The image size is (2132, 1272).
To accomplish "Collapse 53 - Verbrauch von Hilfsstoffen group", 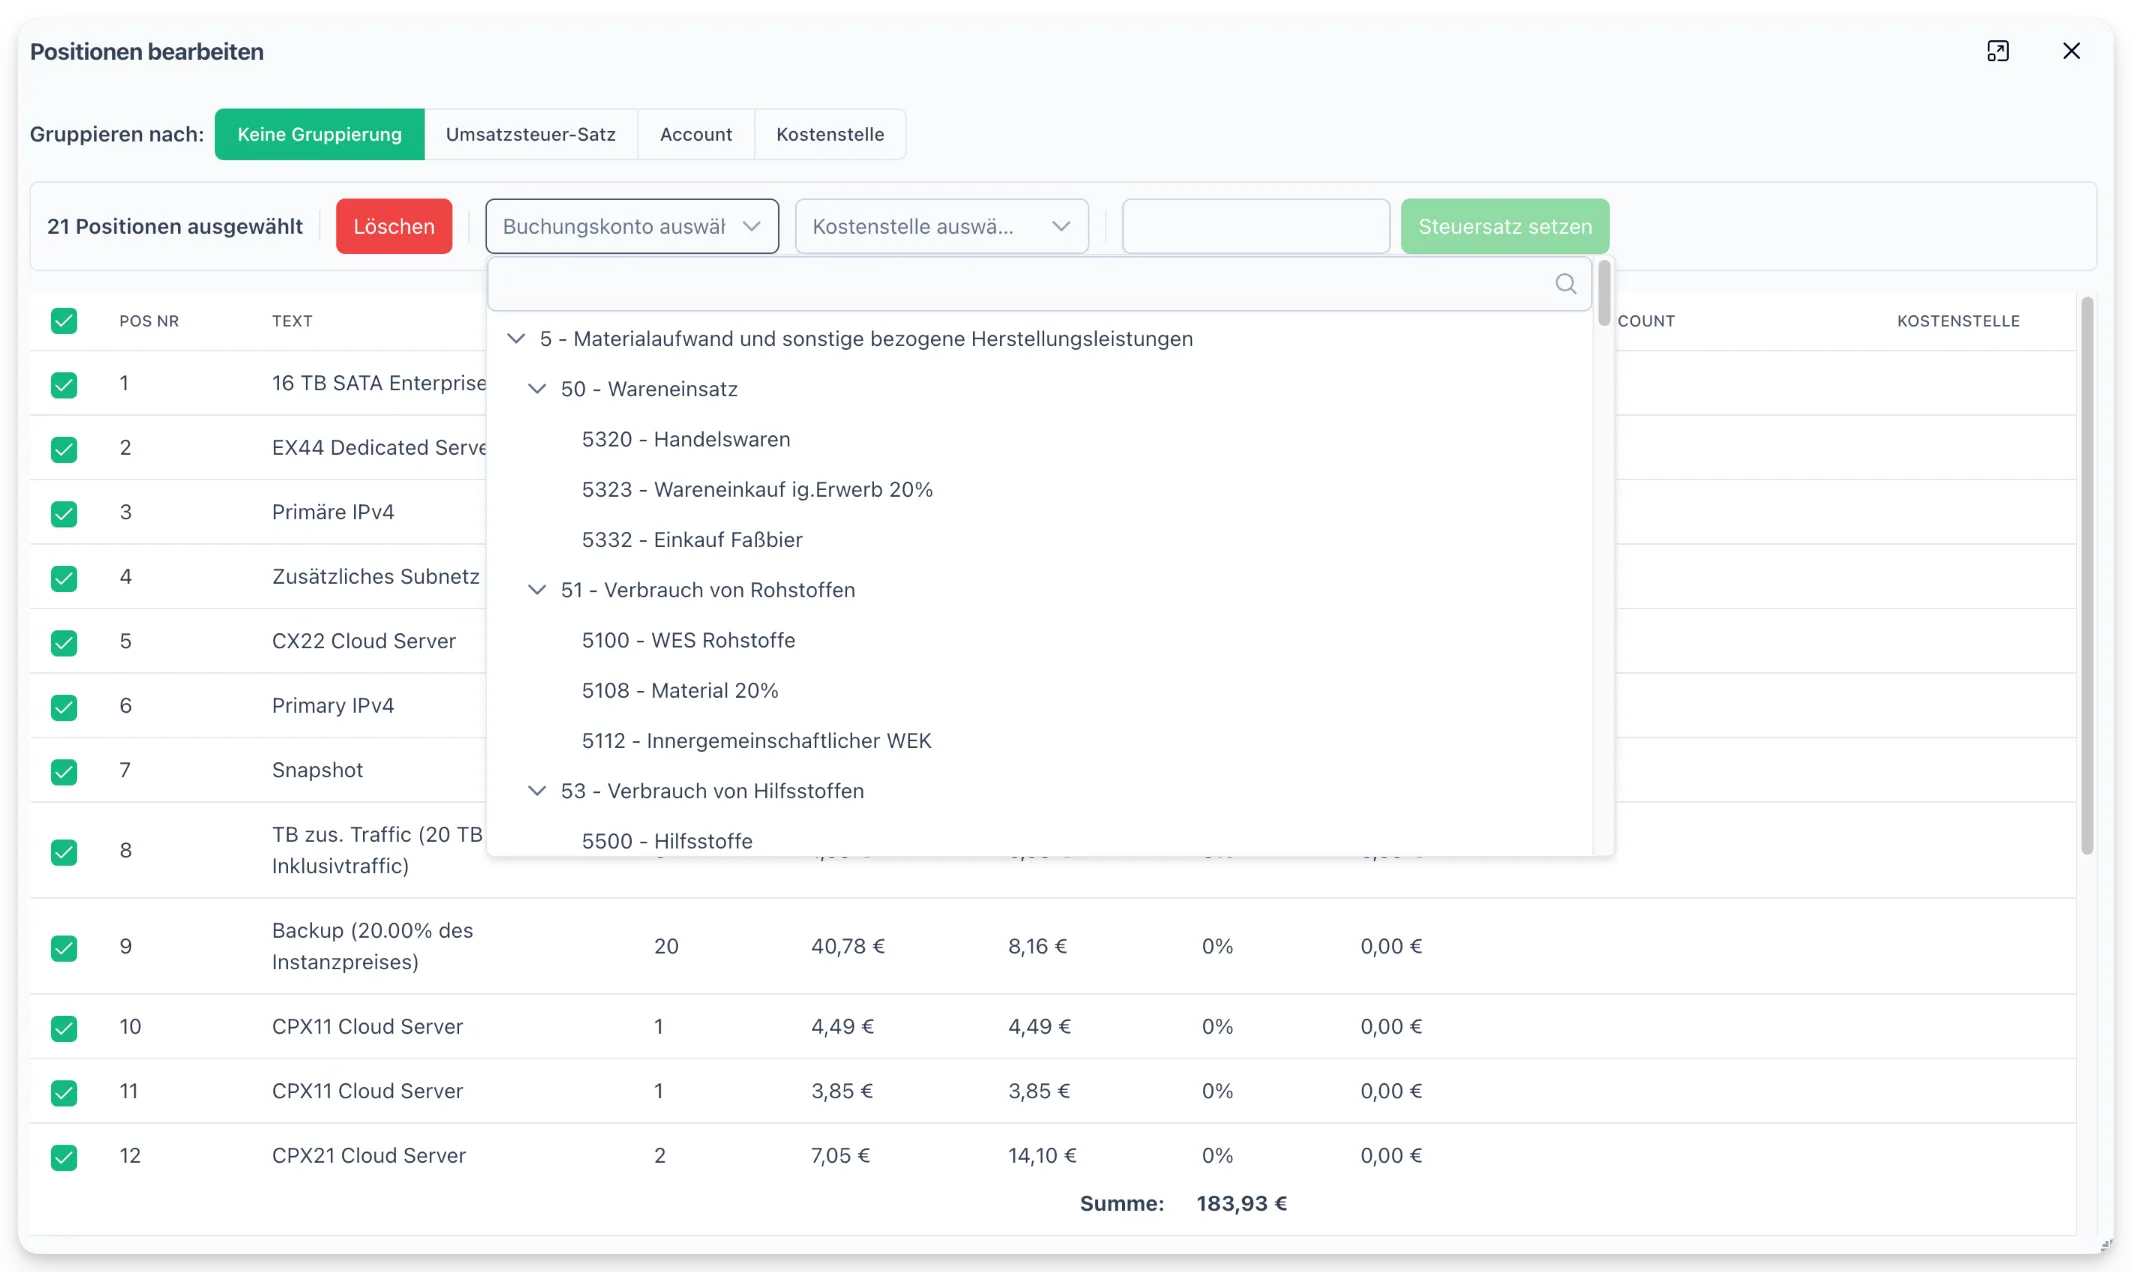I will pos(537,791).
